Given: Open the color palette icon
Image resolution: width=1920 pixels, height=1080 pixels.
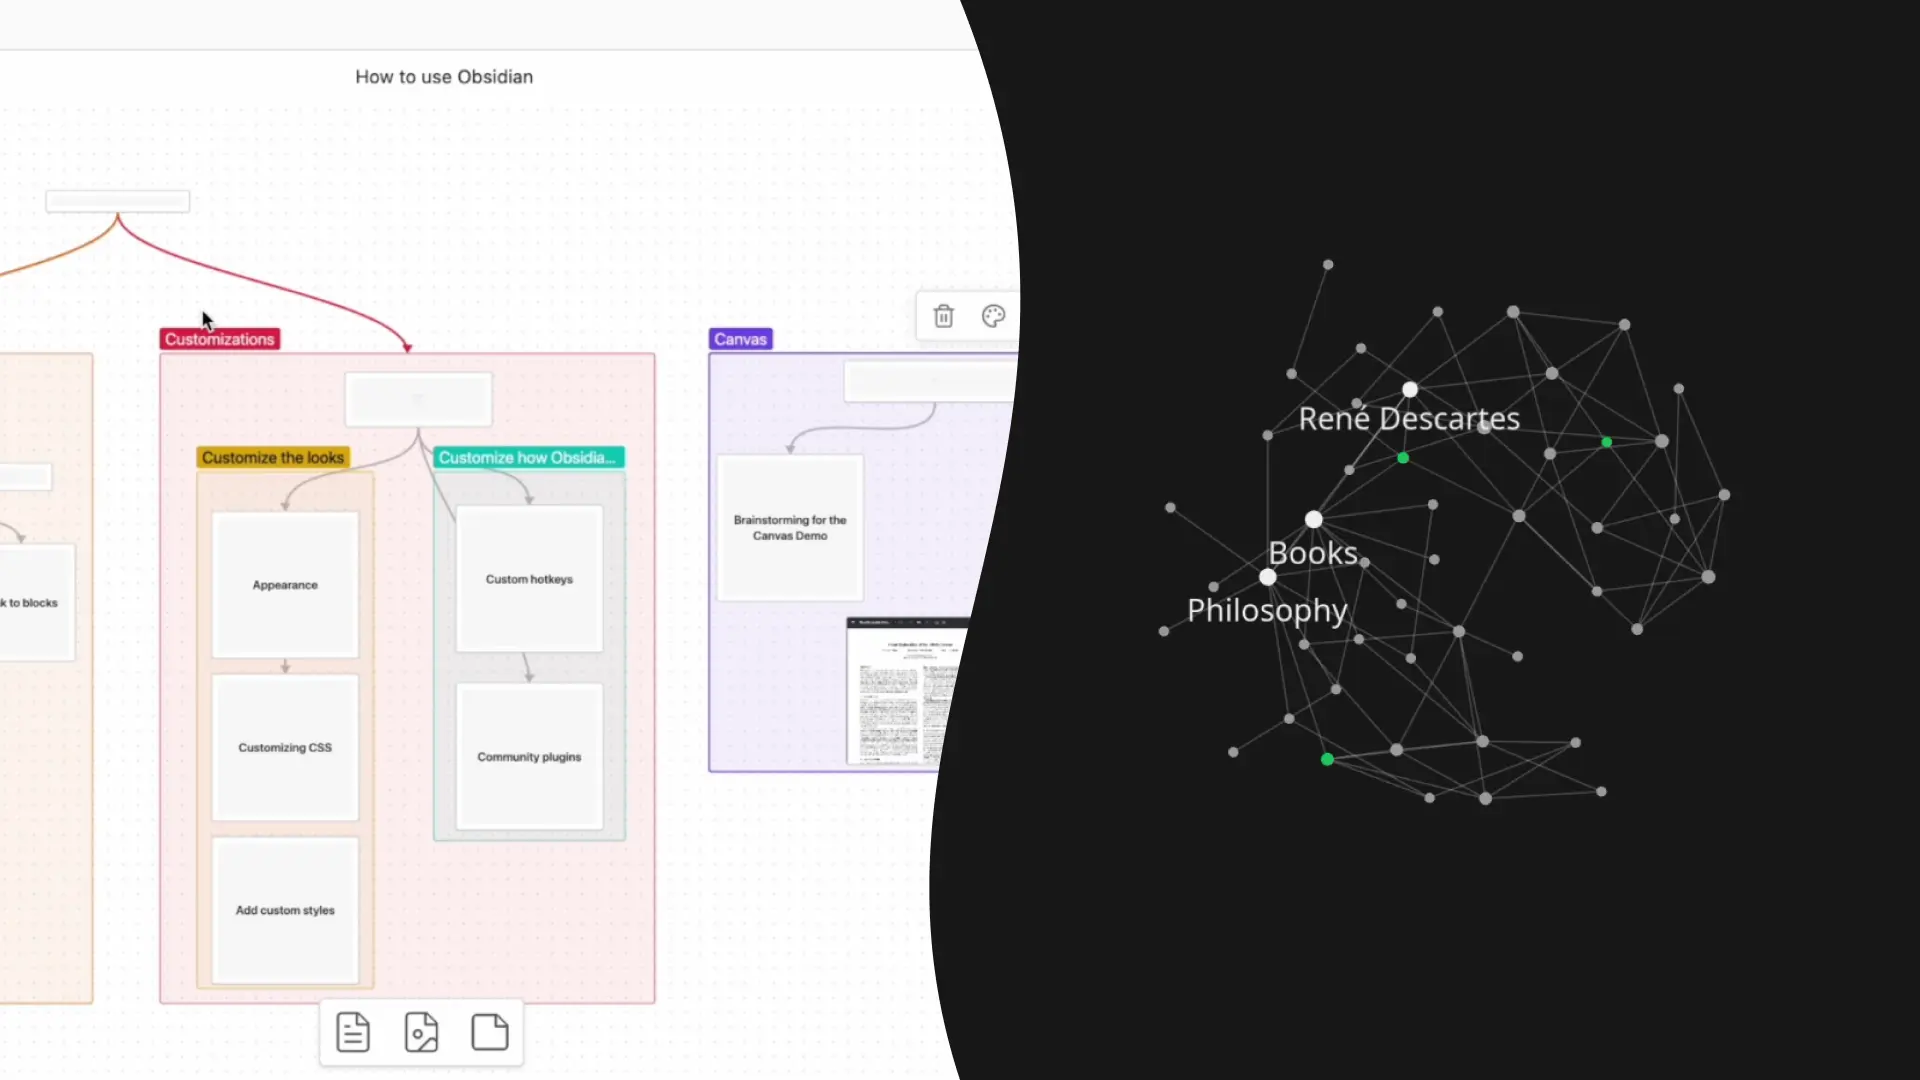Looking at the screenshot, I should tap(993, 317).
